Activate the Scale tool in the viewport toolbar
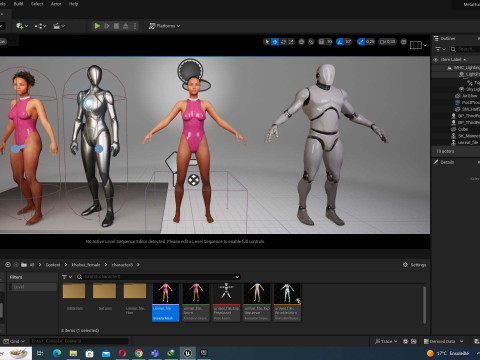The height and width of the screenshot is (360, 480). click(x=291, y=42)
